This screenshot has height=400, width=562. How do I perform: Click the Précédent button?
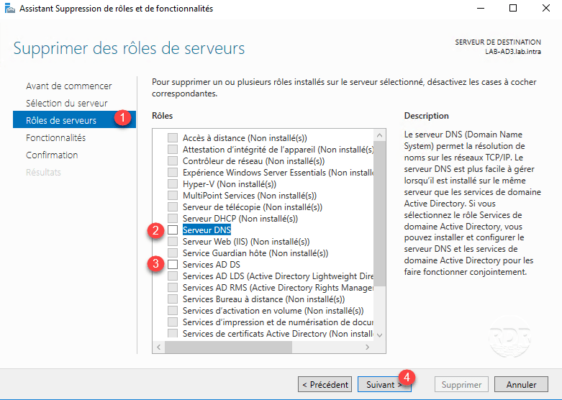point(325,385)
